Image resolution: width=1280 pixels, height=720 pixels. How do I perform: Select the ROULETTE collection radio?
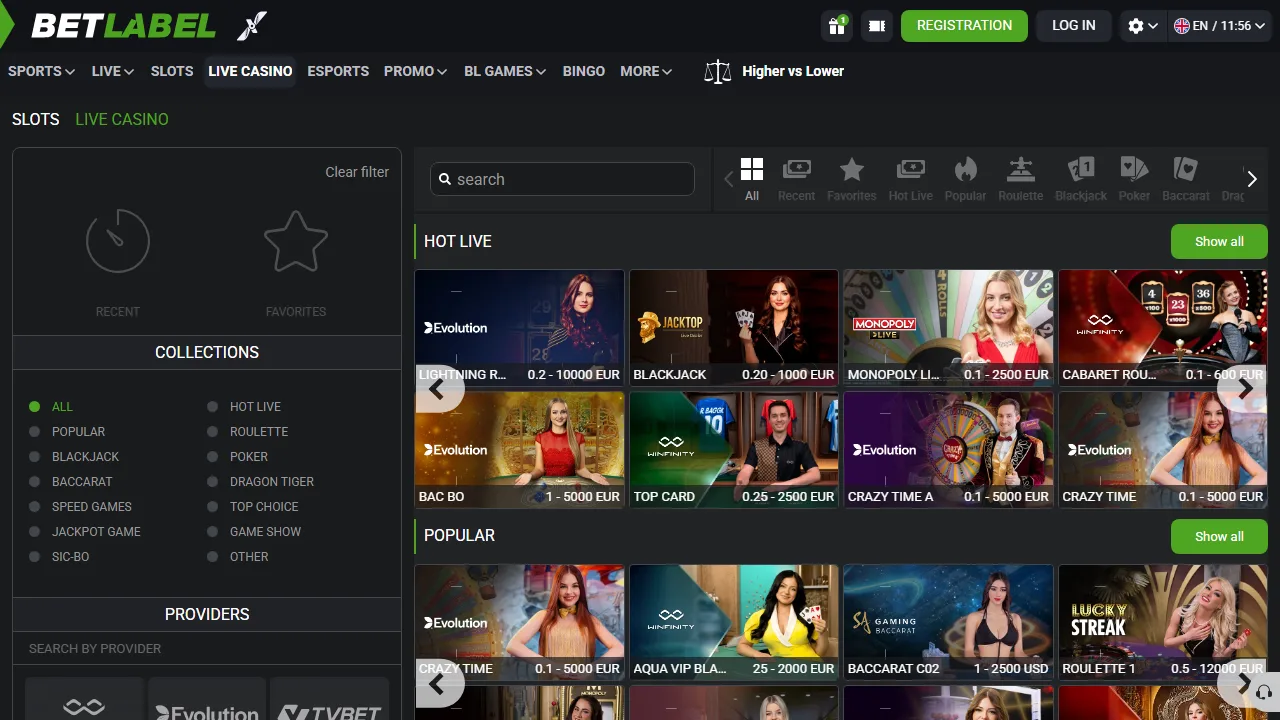(212, 432)
